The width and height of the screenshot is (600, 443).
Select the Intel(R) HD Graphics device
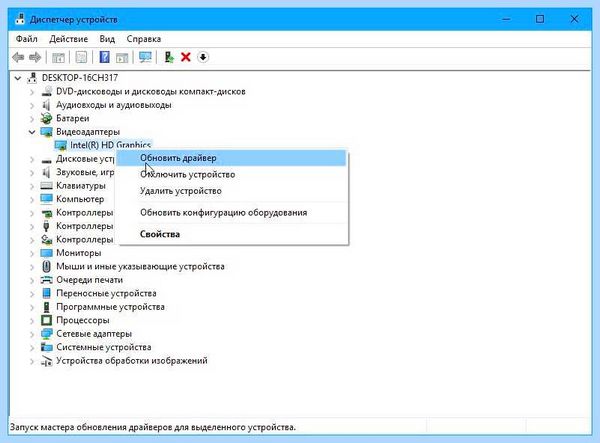110,145
